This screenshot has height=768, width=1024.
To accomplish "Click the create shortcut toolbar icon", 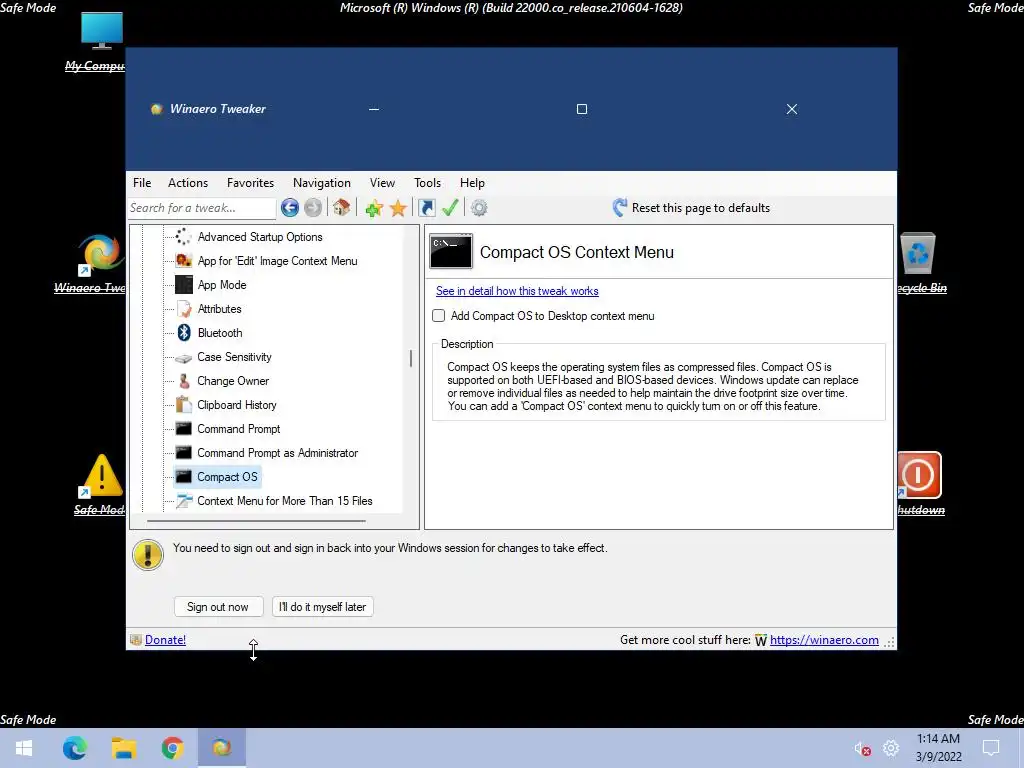I will tap(426, 208).
